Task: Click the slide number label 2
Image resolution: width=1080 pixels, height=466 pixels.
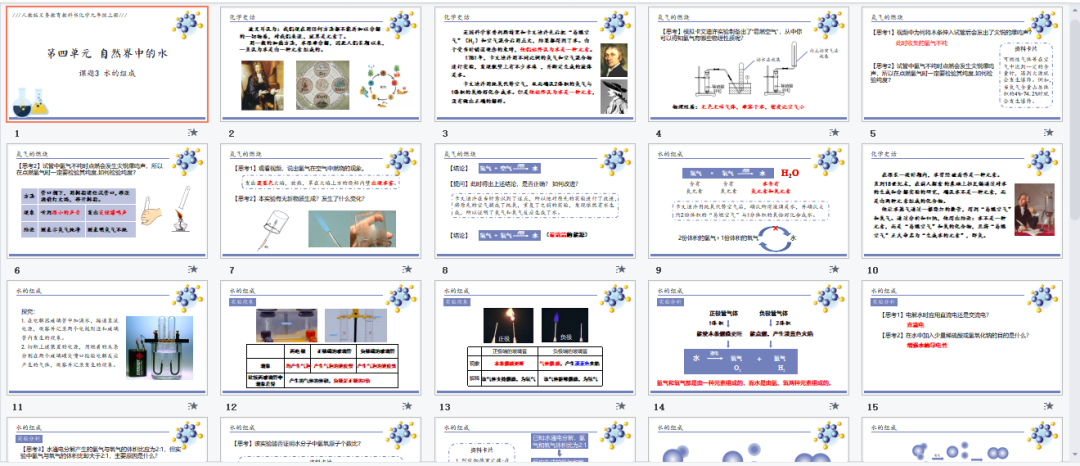Action: 232,134
